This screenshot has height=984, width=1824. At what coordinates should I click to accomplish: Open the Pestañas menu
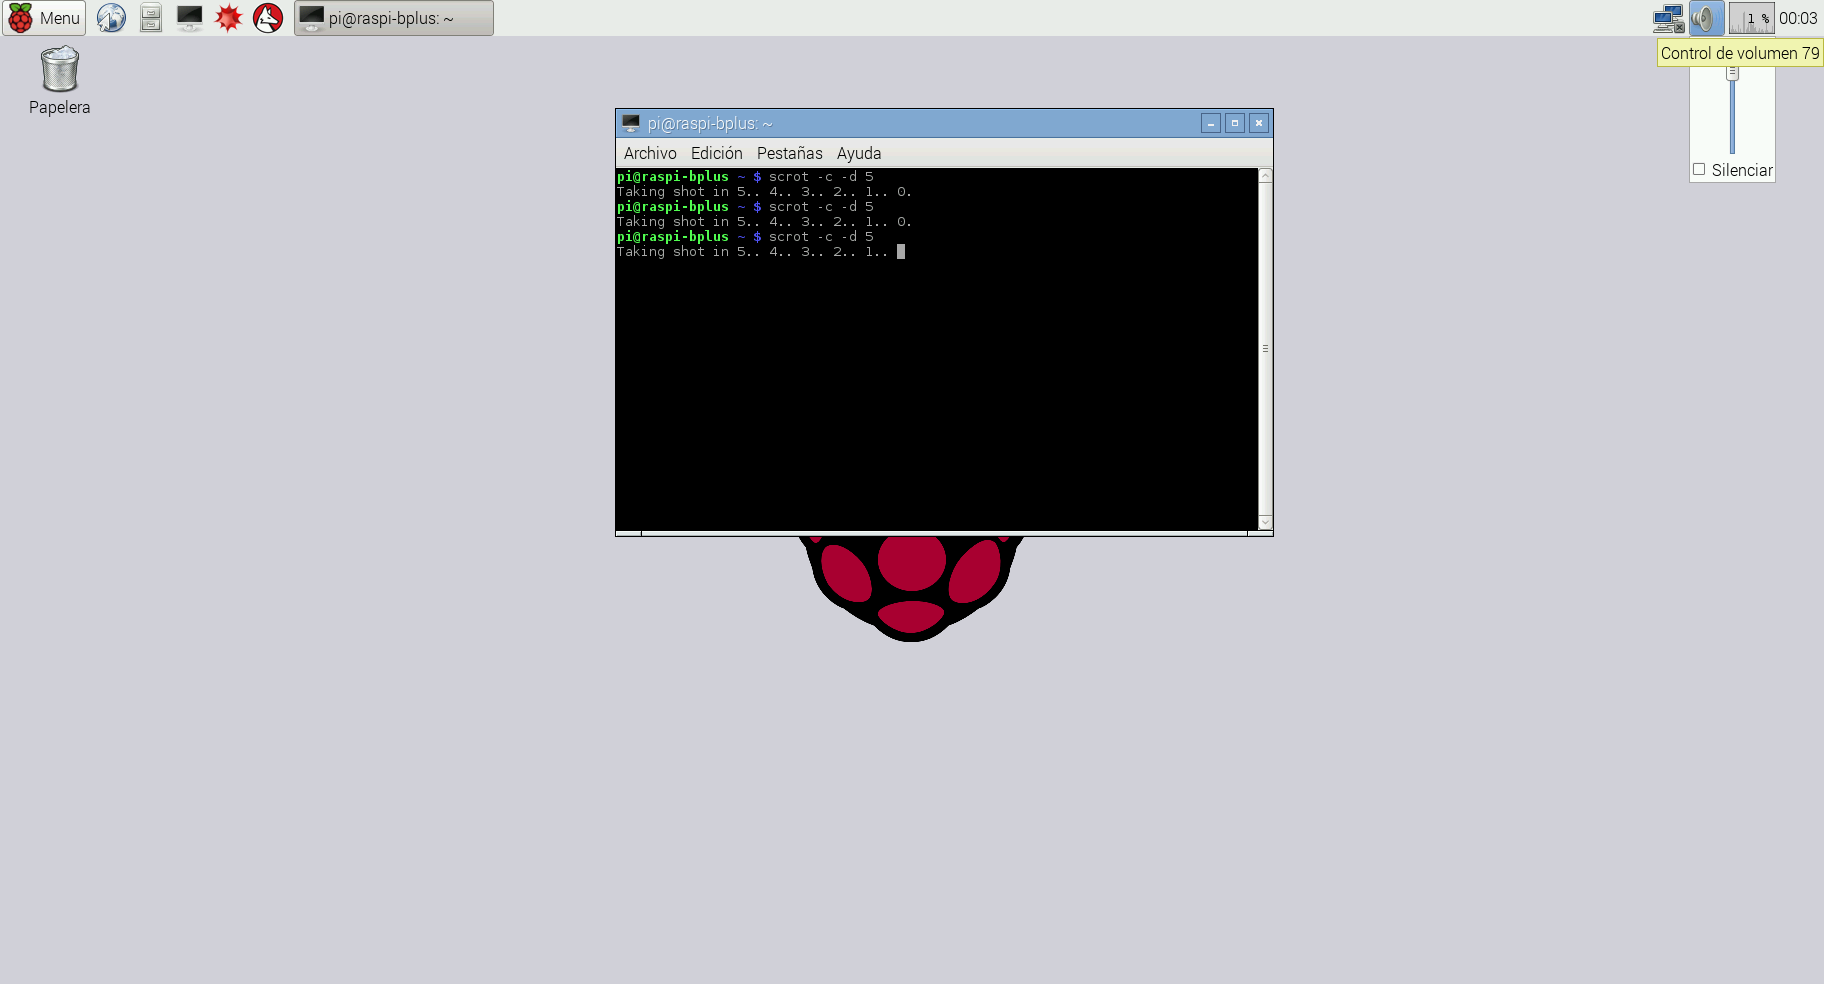[x=789, y=153]
